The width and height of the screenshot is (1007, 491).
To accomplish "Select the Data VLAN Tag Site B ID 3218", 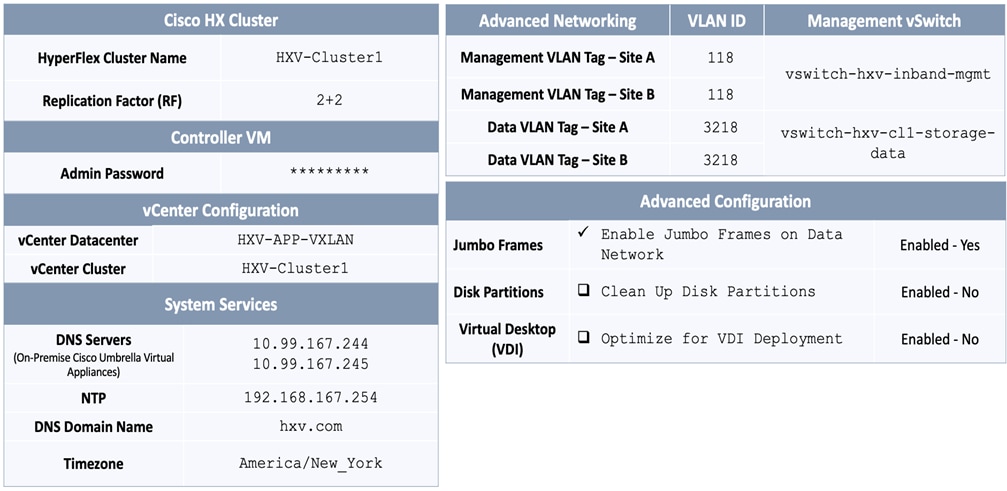I will coord(720,160).
